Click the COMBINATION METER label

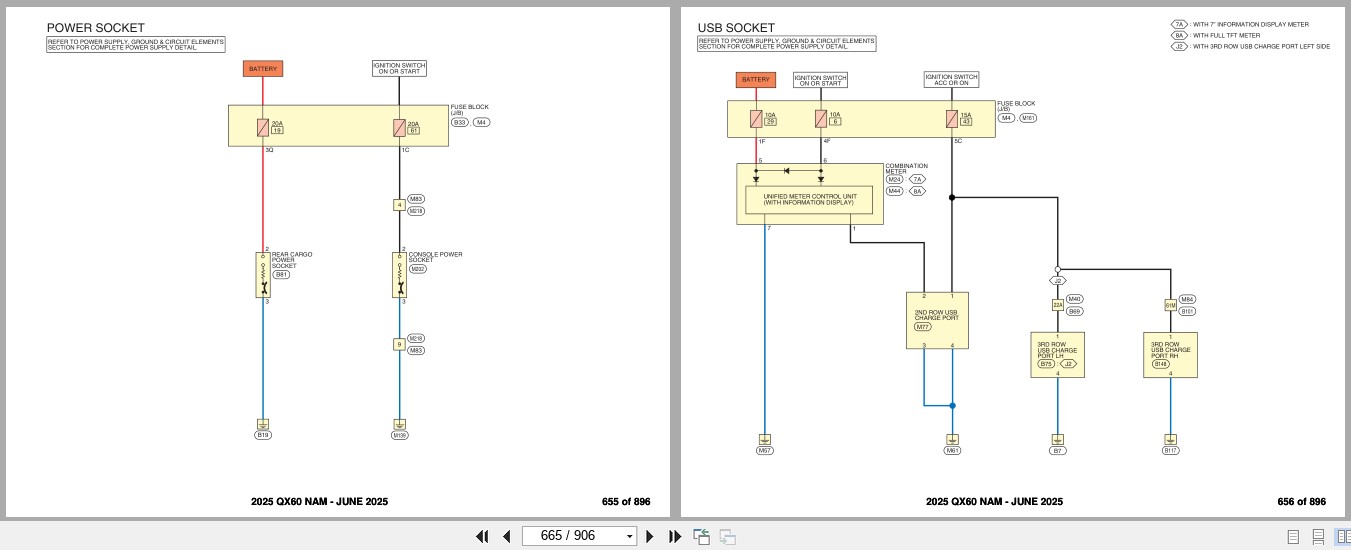[907, 168]
